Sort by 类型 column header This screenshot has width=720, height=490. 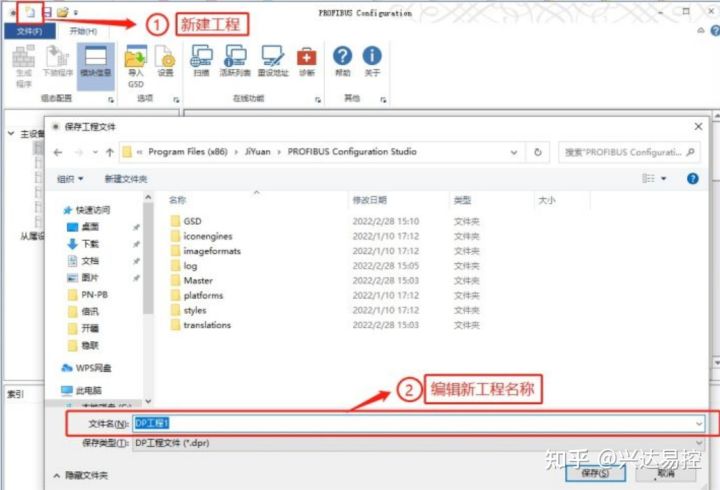point(462,200)
